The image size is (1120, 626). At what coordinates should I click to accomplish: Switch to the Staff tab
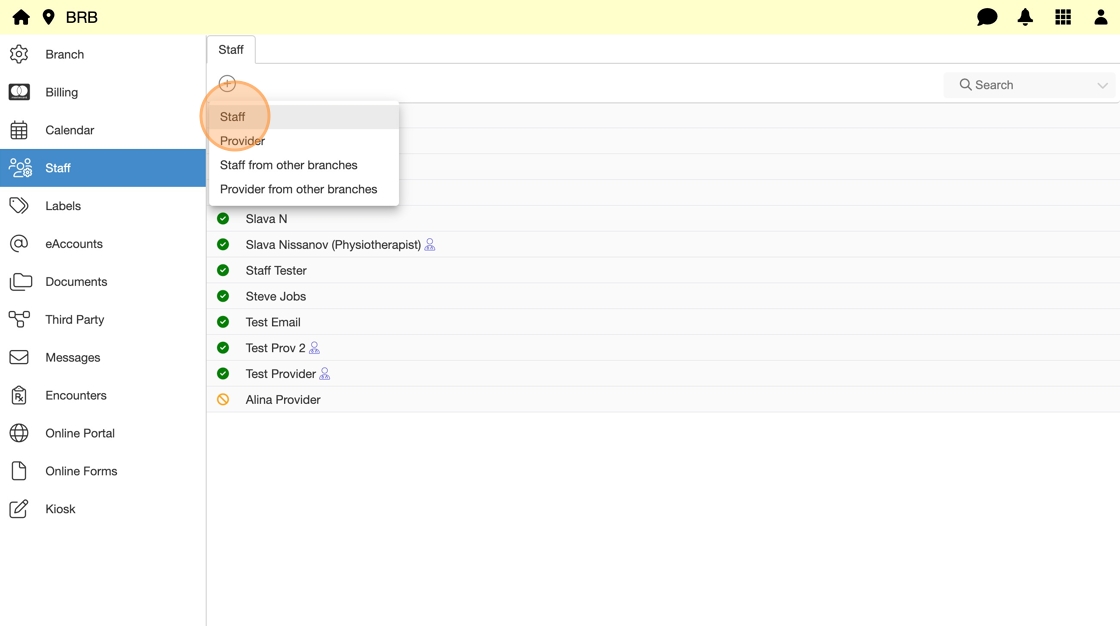[x=231, y=50]
